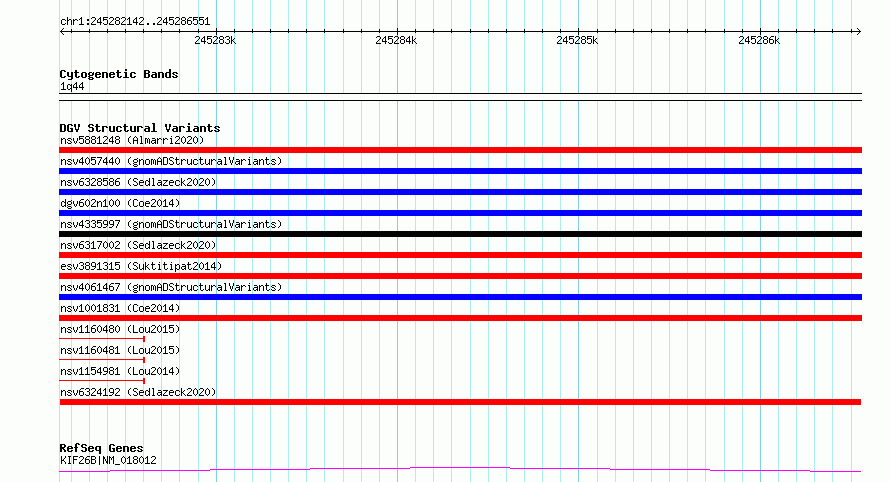890x482 pixels.
Task: Click the magenta KIF26B gene line
Action: click(460, 470)
